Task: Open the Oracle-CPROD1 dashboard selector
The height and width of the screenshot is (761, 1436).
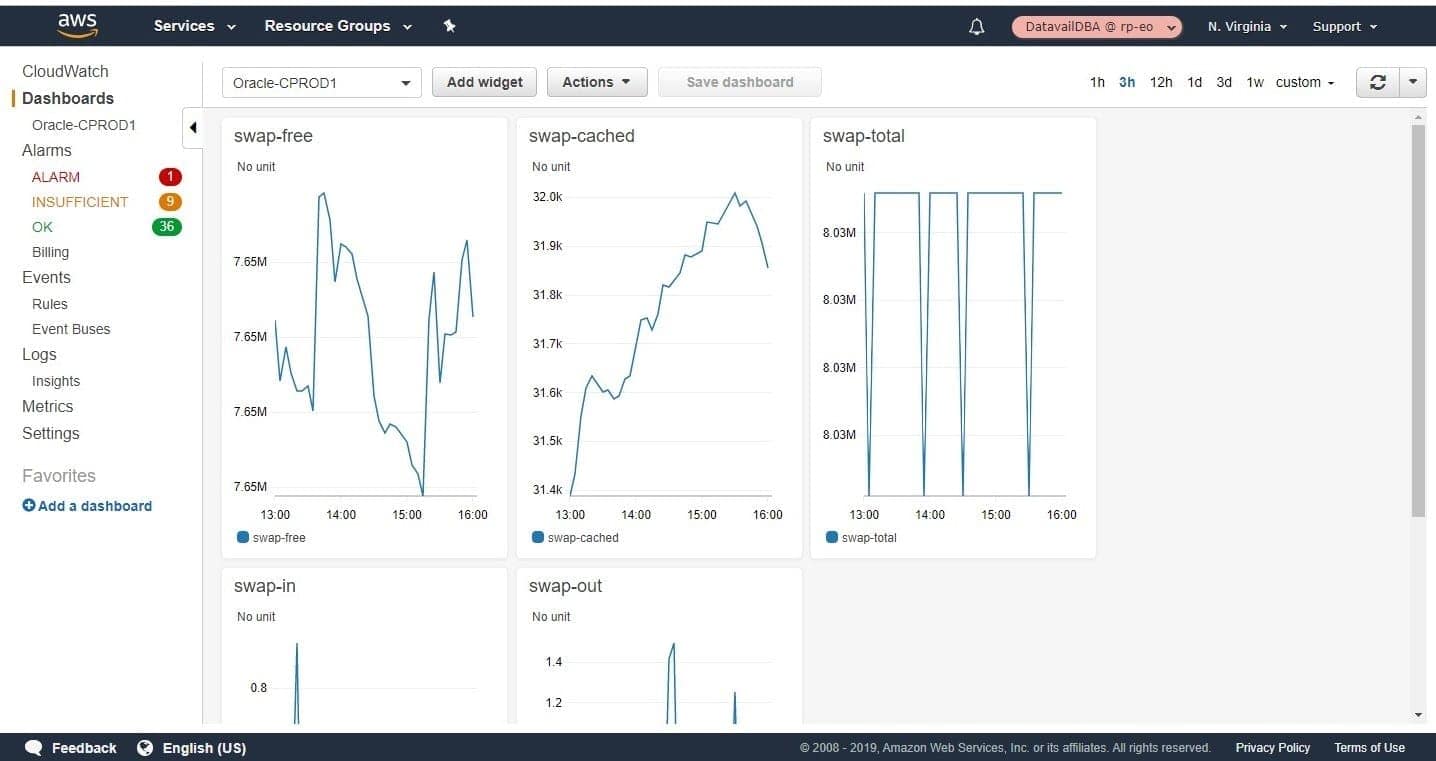Action: [321, 83]
